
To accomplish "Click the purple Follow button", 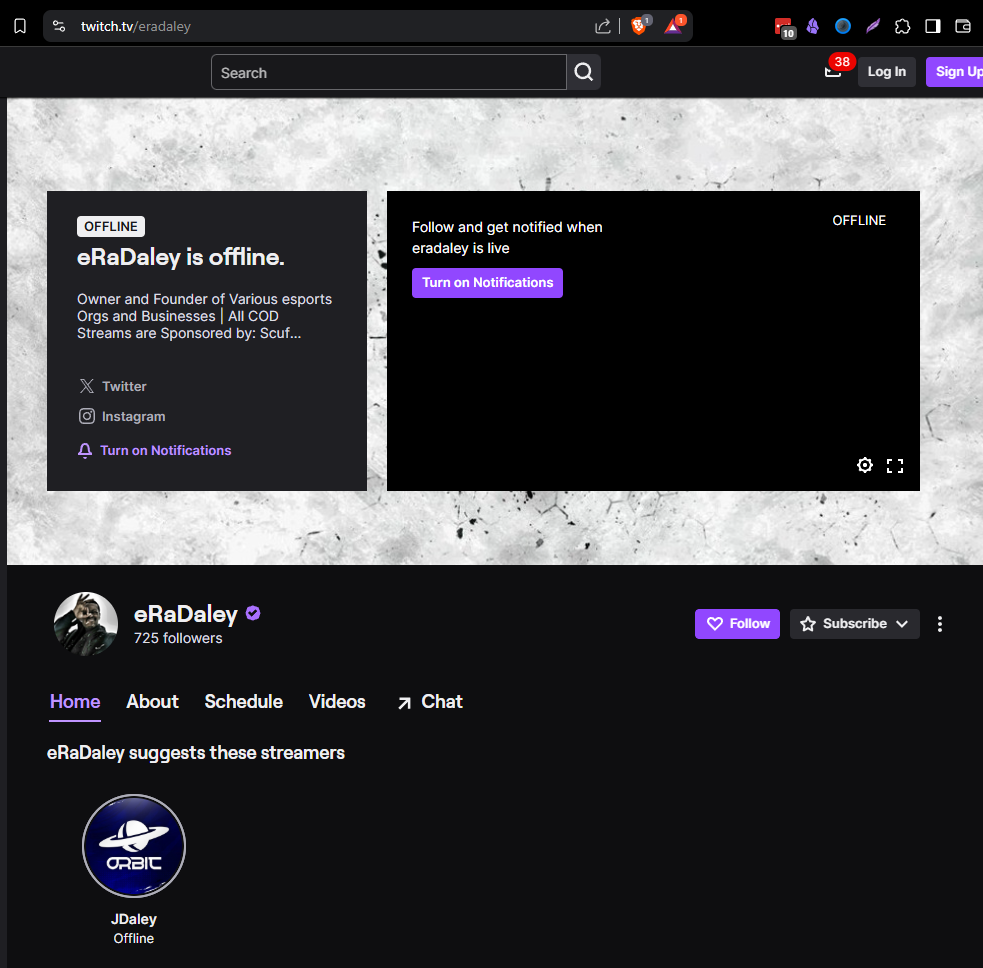I will [x=737, y=624].
